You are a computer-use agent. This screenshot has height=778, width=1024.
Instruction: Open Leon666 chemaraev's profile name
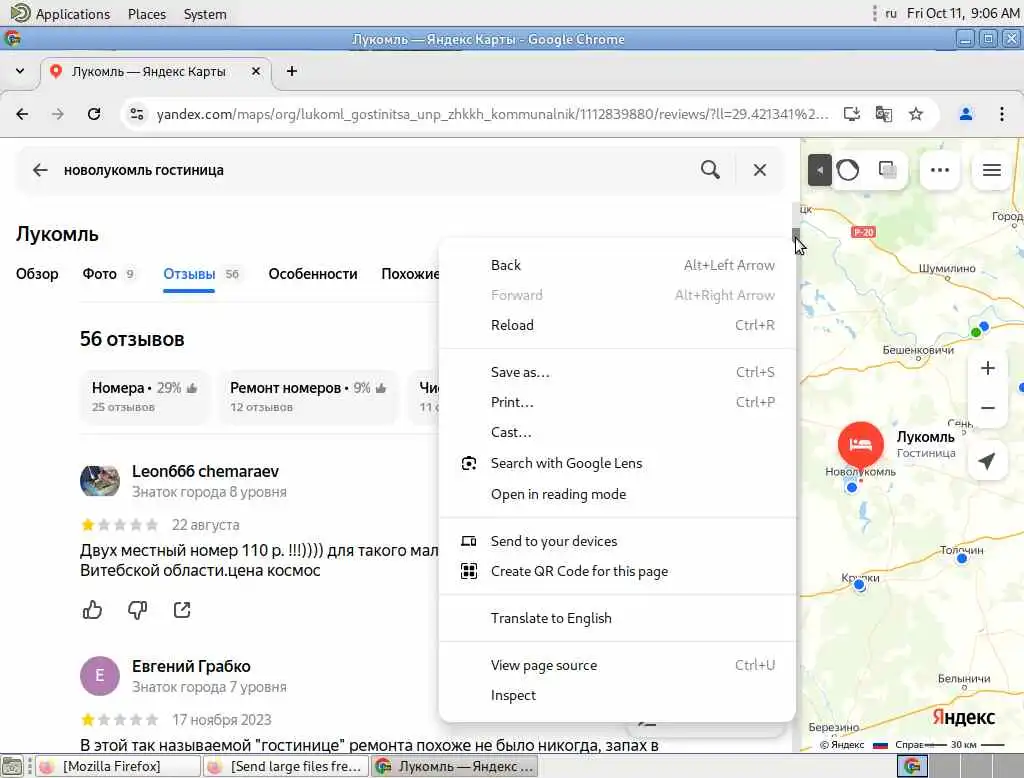(205, 471)
